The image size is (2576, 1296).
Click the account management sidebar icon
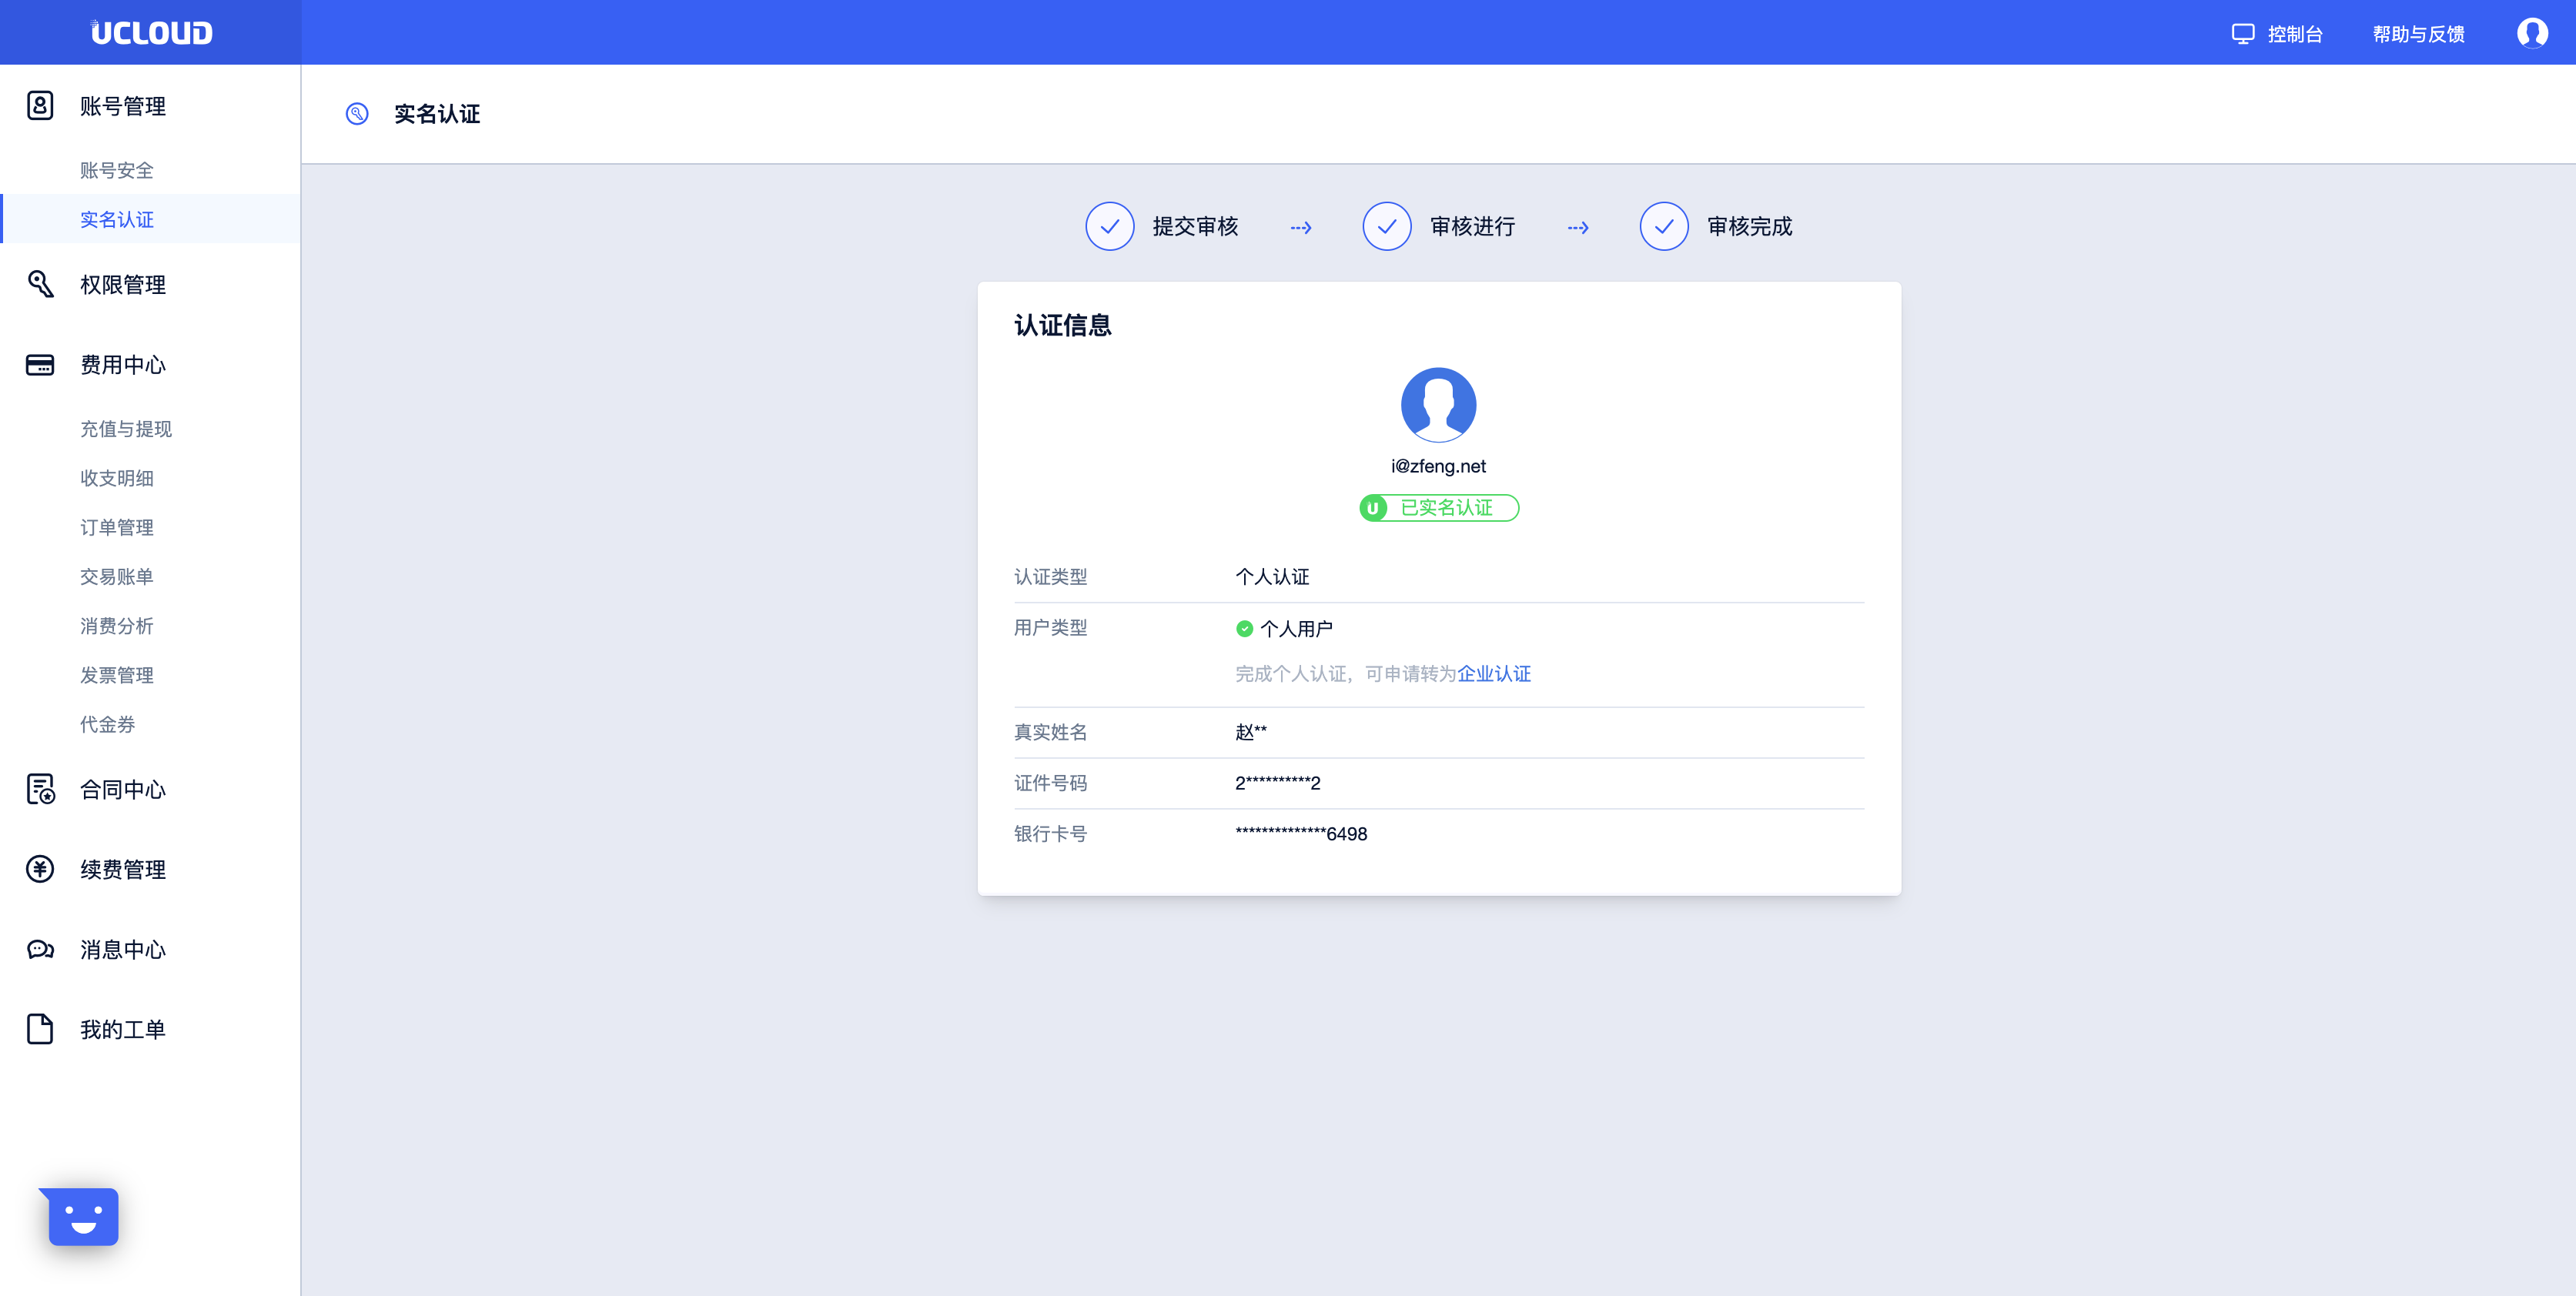40,106
